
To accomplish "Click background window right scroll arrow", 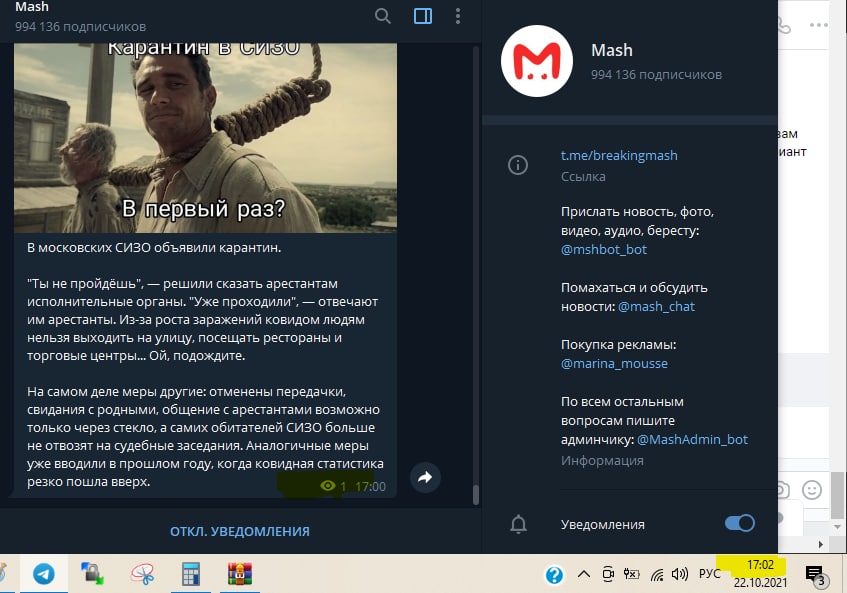I will point(821,544).
